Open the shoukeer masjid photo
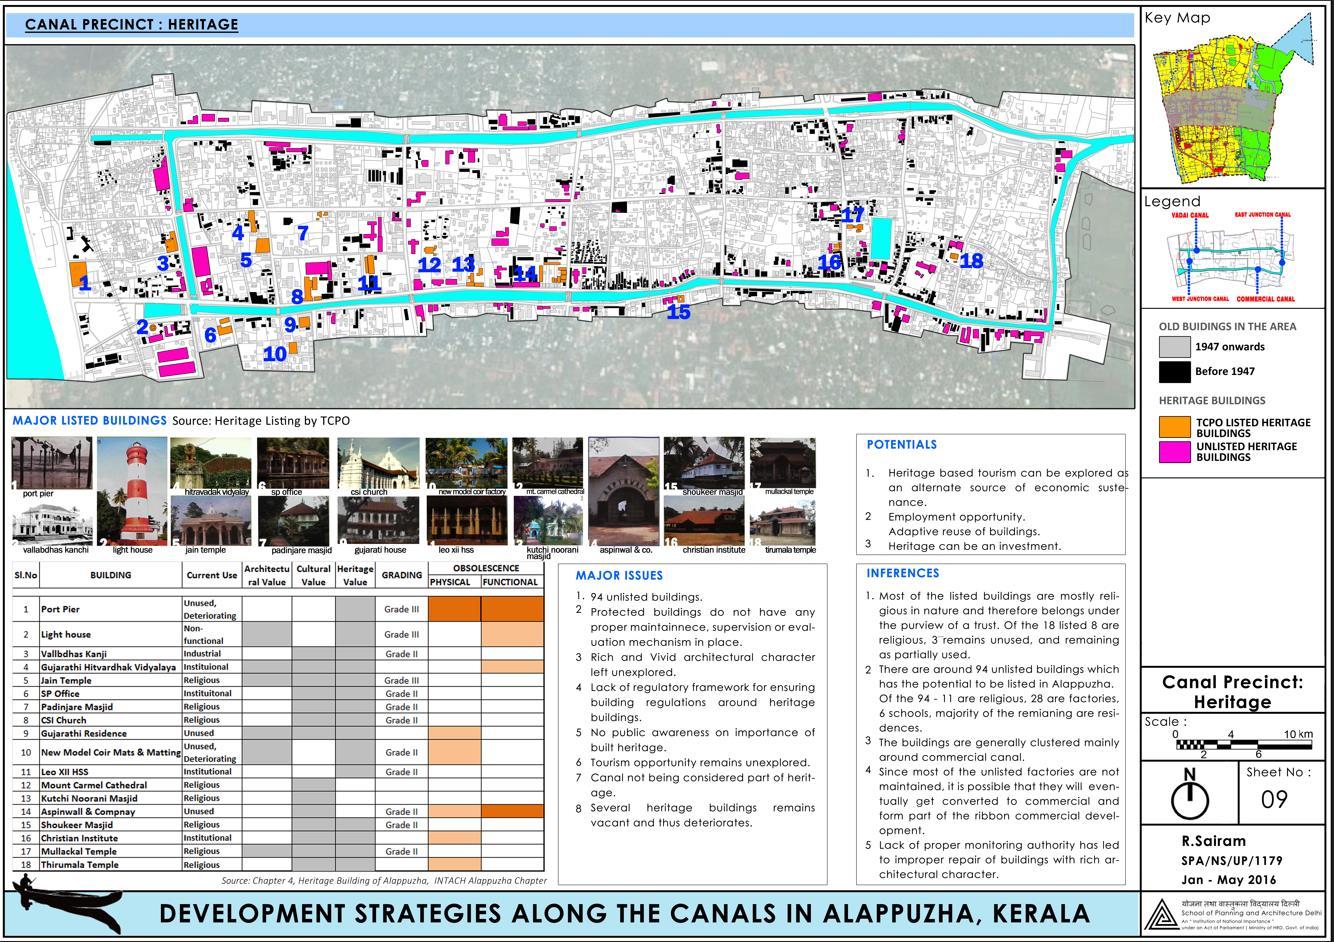This screenshot has width=1334, height=942. [x=704, y=462]
